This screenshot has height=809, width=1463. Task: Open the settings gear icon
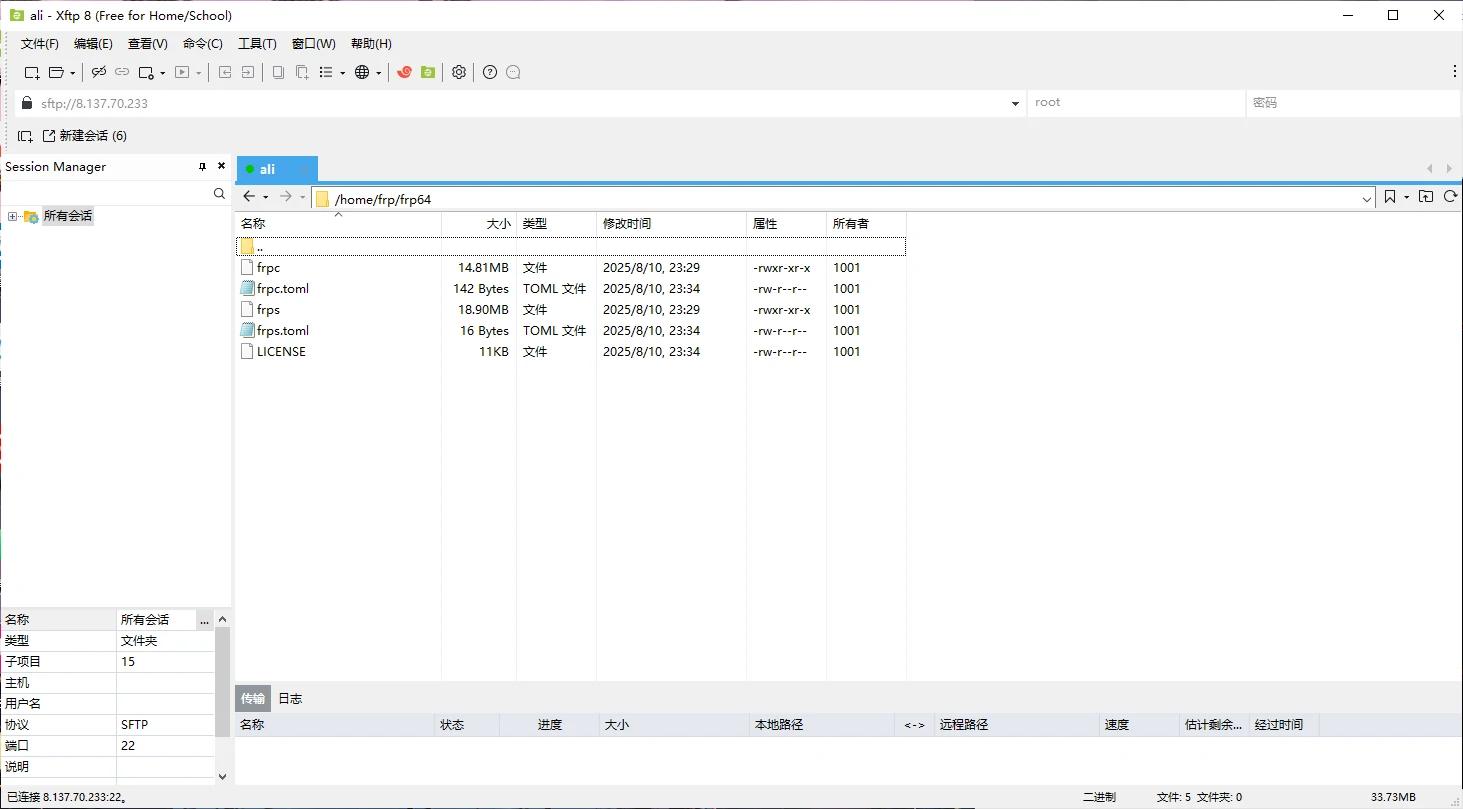click(459, 72)
